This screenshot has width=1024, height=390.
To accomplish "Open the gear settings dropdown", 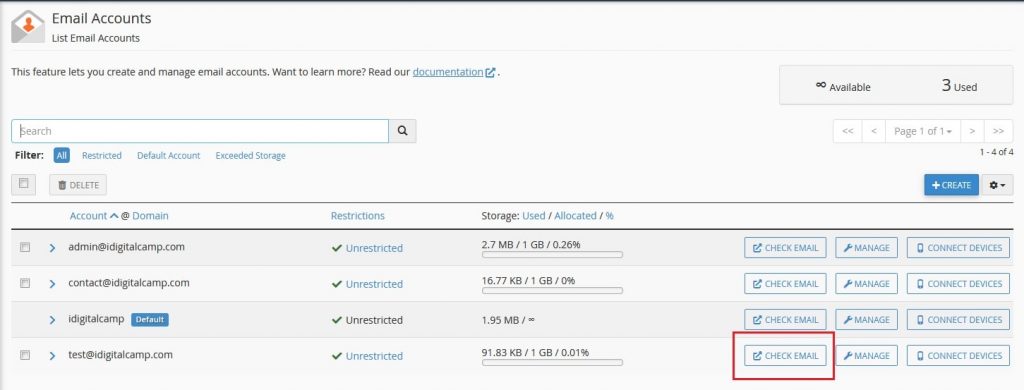I will [x=997, y=185].
